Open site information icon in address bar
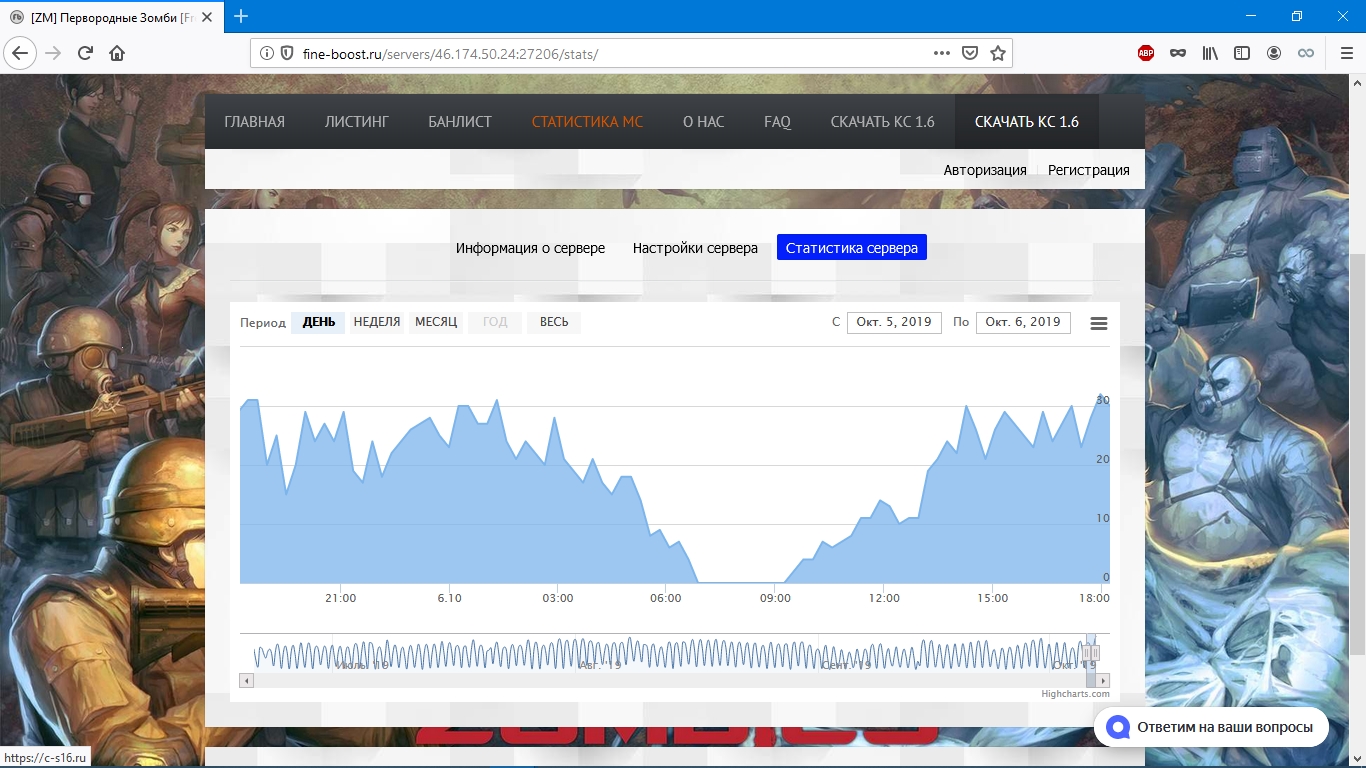Screen dimensions: 1366x768 pyautogui.click(x=267, y=53)
